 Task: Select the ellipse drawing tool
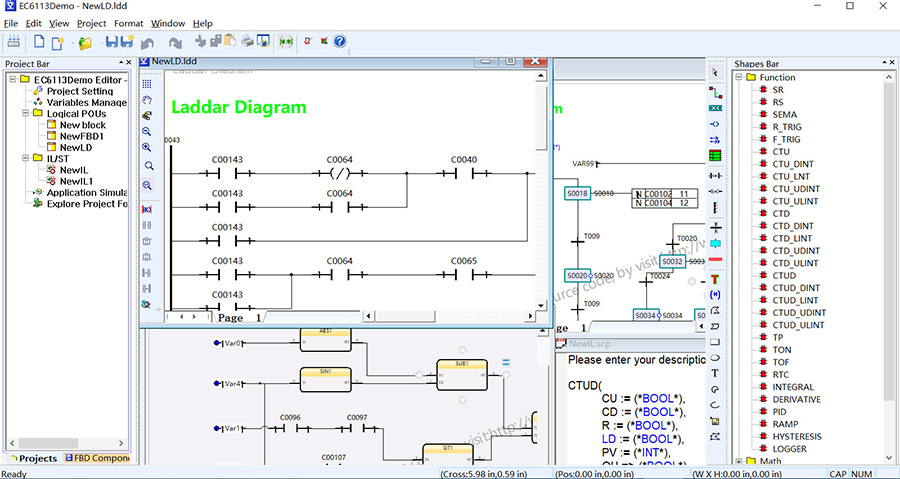[x=715, y=357]
